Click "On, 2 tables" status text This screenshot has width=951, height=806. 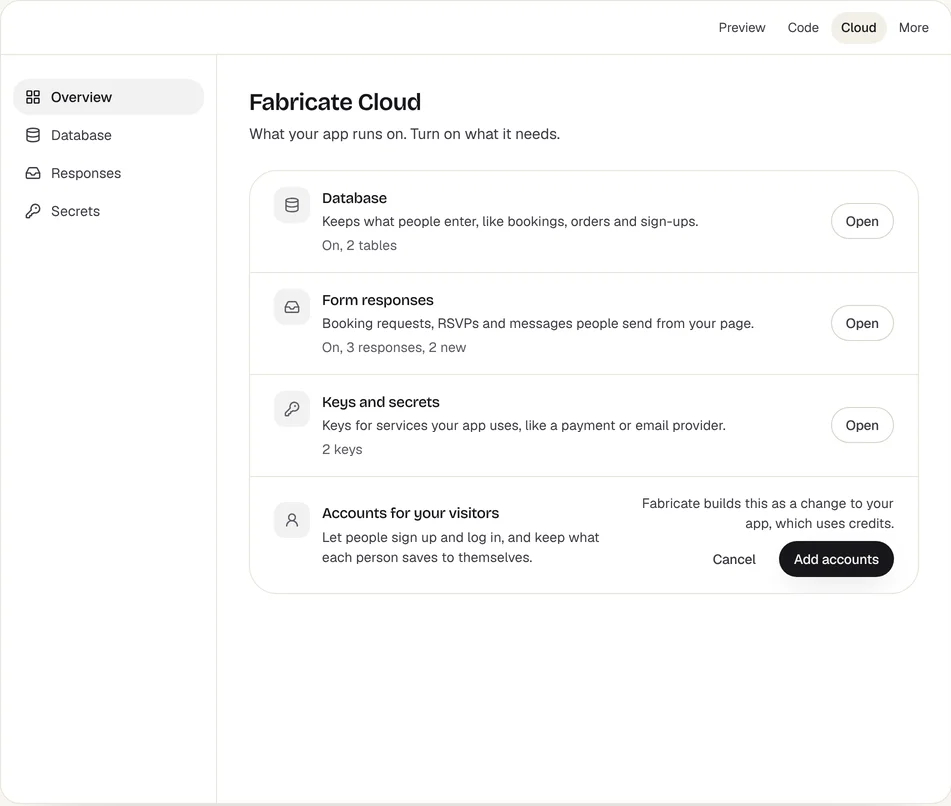click(359, 246)
